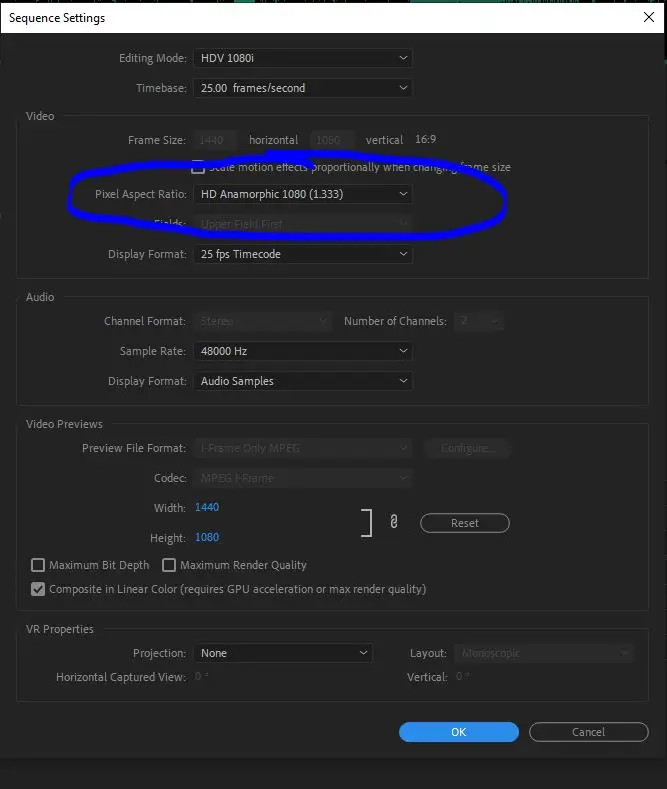Click the Pixel Aspect Ratio label

click(141, 194)
